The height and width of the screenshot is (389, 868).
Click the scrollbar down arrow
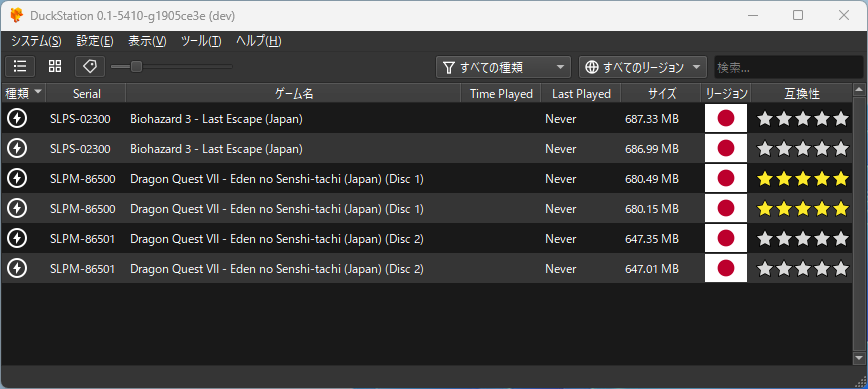click(x=859, y=358)
